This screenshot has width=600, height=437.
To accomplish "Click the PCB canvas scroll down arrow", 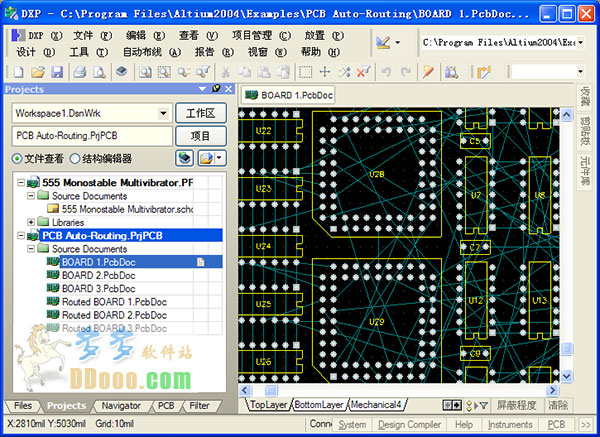I will point(566,376).
